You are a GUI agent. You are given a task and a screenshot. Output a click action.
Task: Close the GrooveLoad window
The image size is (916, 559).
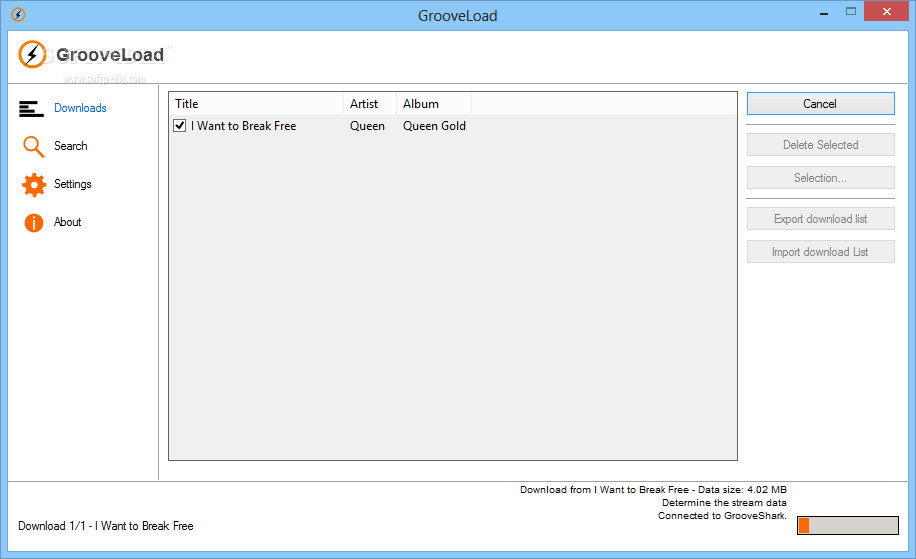click(886, 12)
